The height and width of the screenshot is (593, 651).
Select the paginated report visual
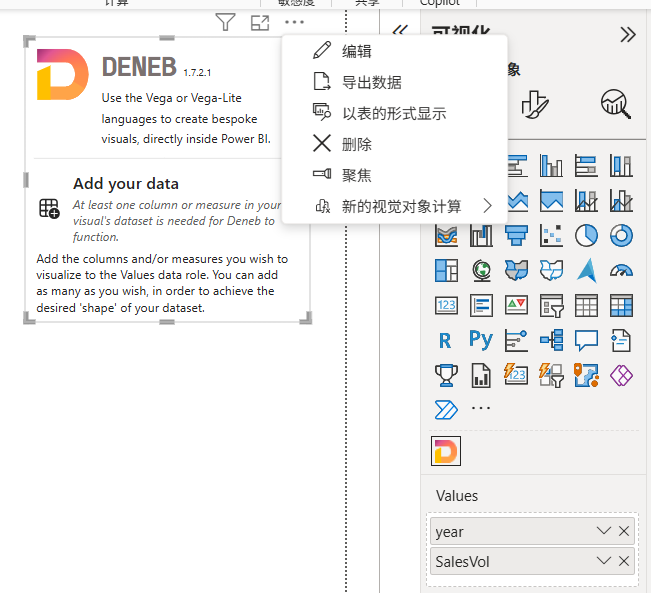pyautogui.click(x=481, y=375)
